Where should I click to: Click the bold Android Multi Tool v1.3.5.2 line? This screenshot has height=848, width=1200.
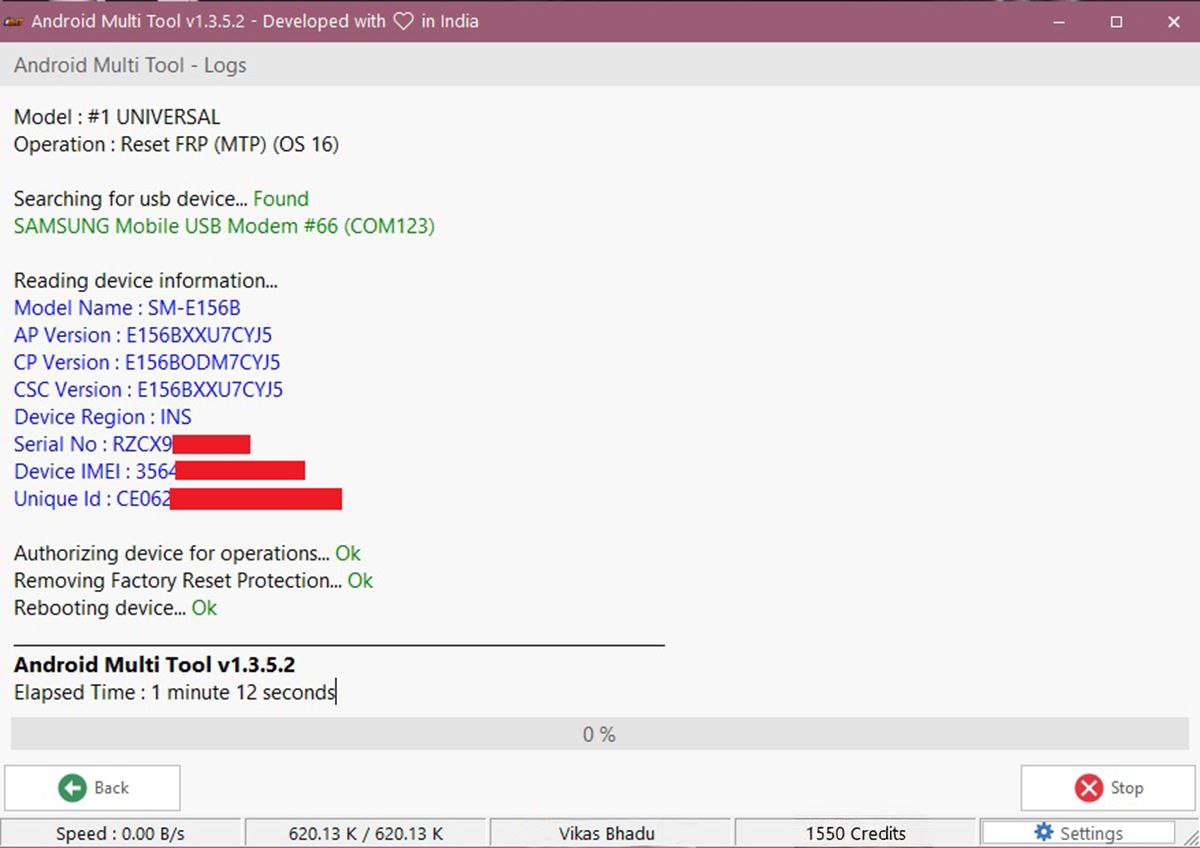point(154,665)
